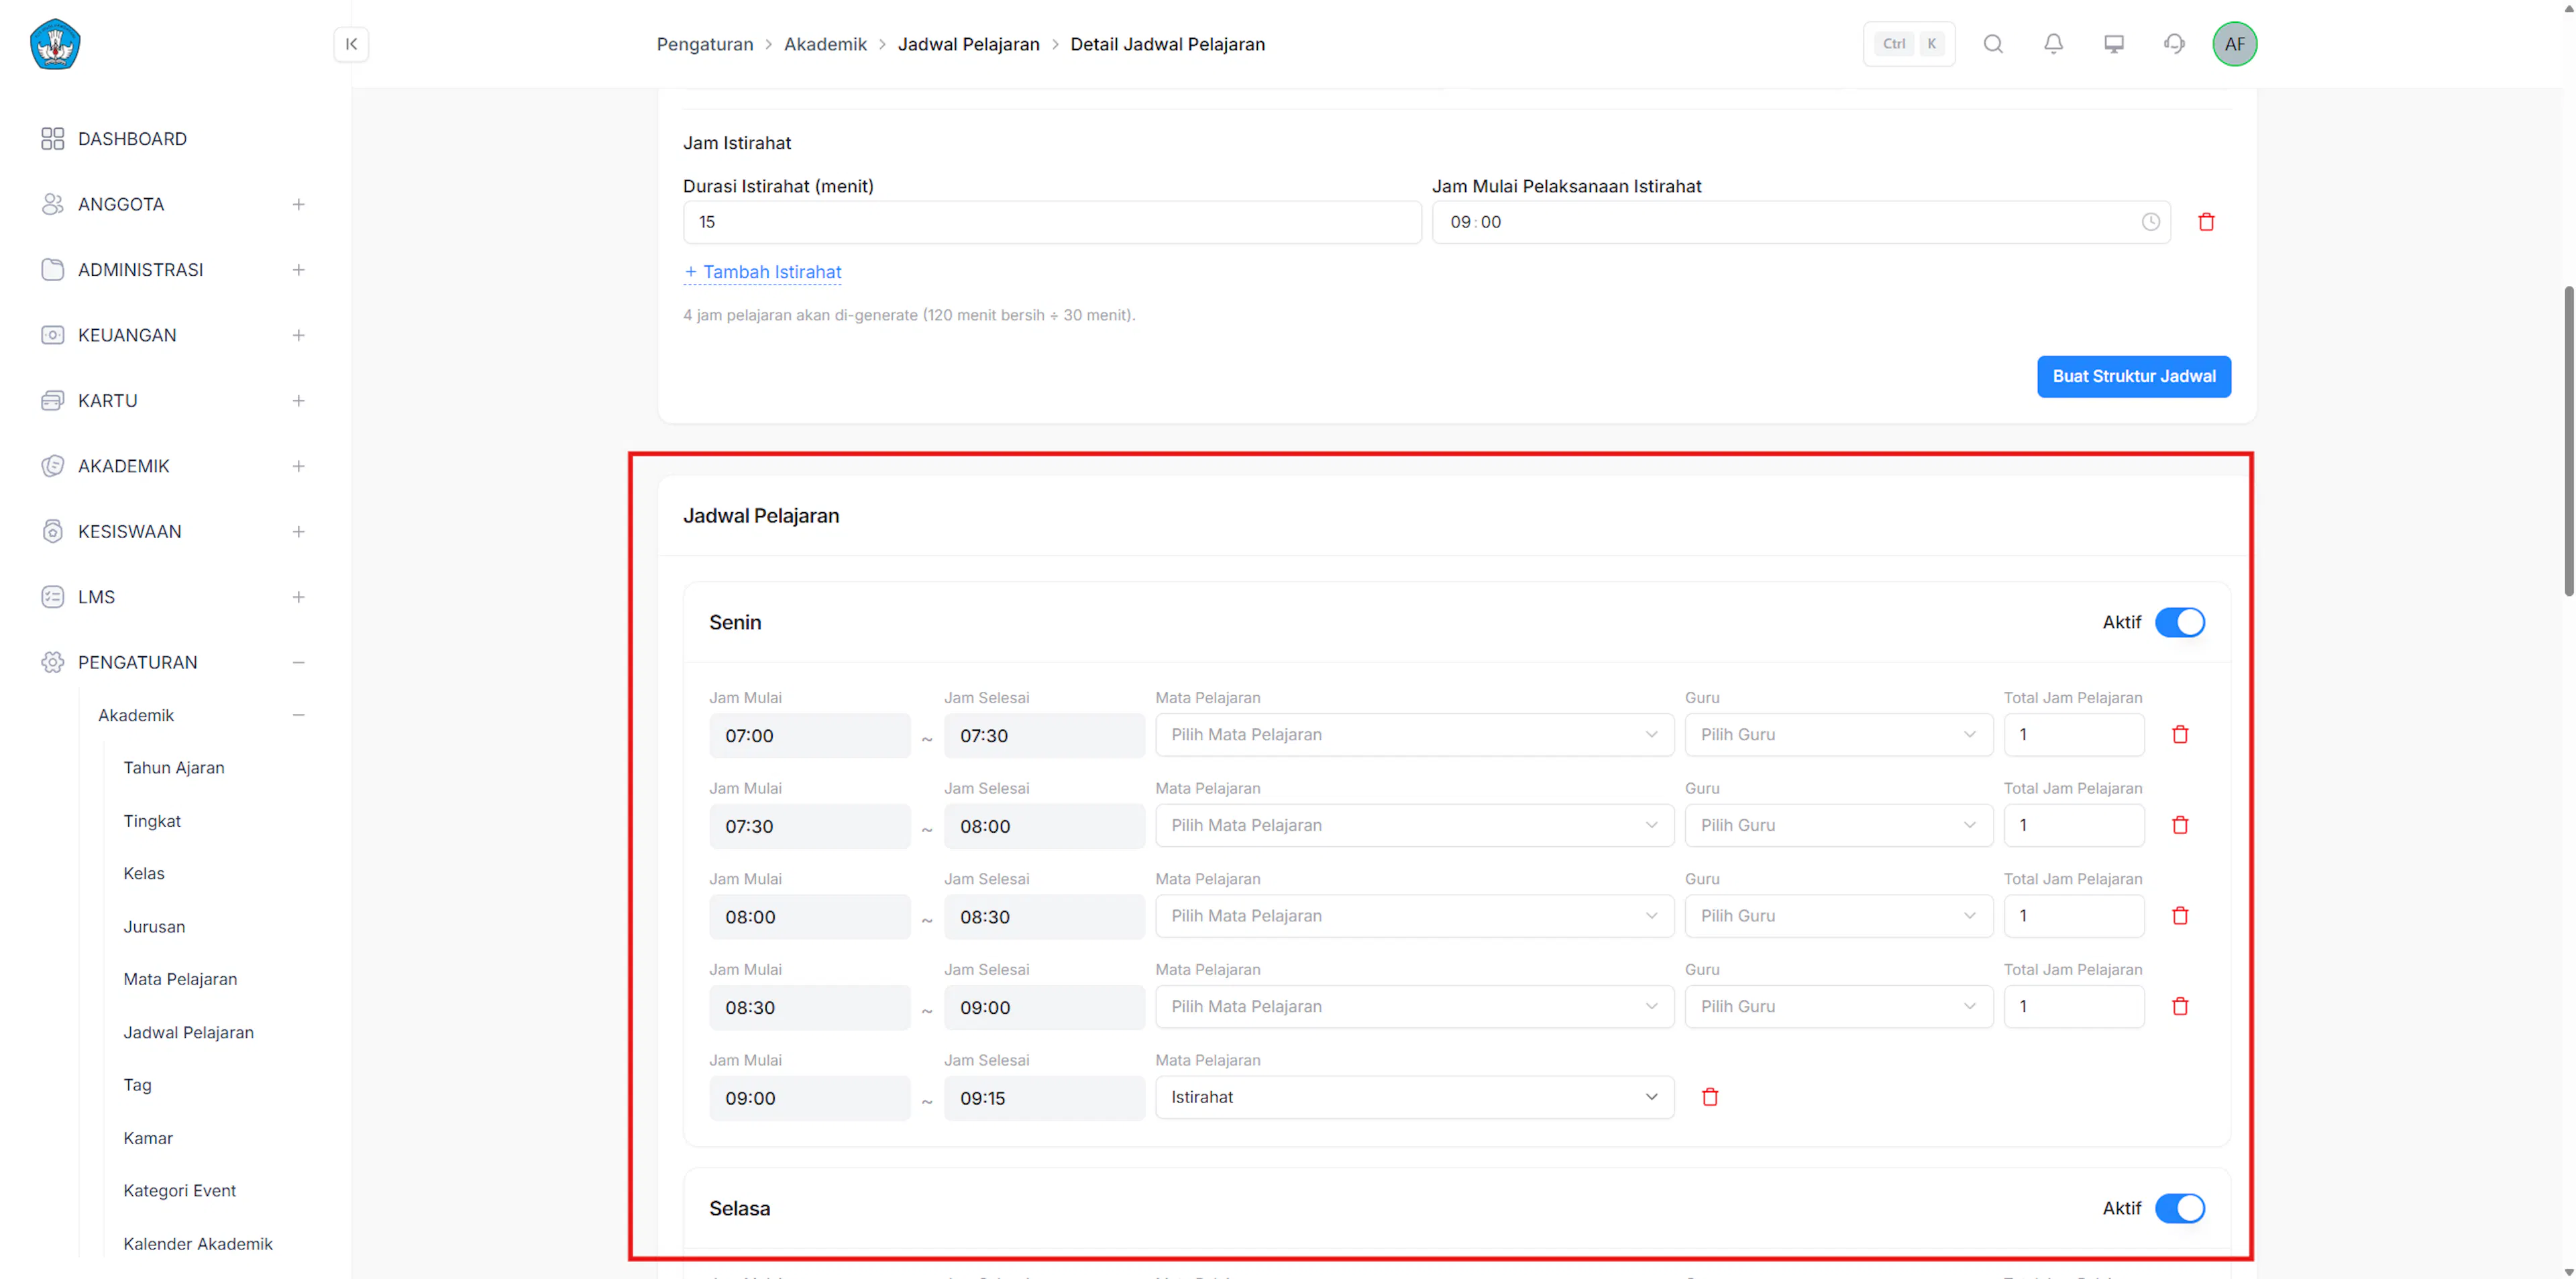Click Jam Selesai 09:15 field in Senin

click(1044, 1098)
